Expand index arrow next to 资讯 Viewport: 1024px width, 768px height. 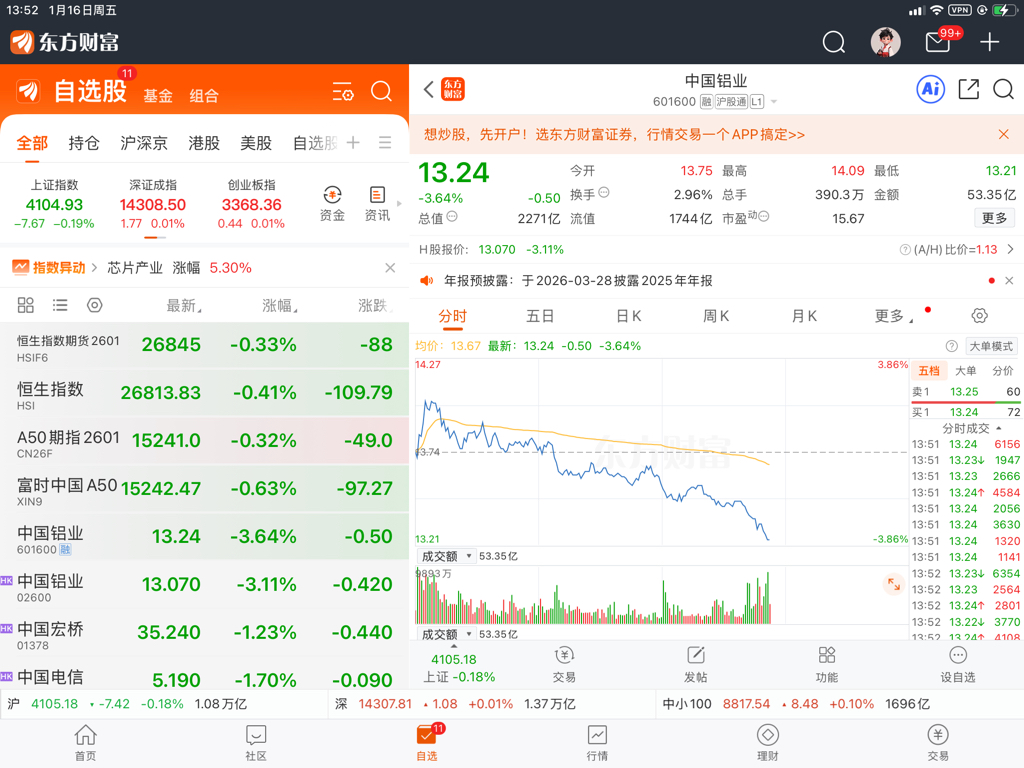tap(400, 204)
